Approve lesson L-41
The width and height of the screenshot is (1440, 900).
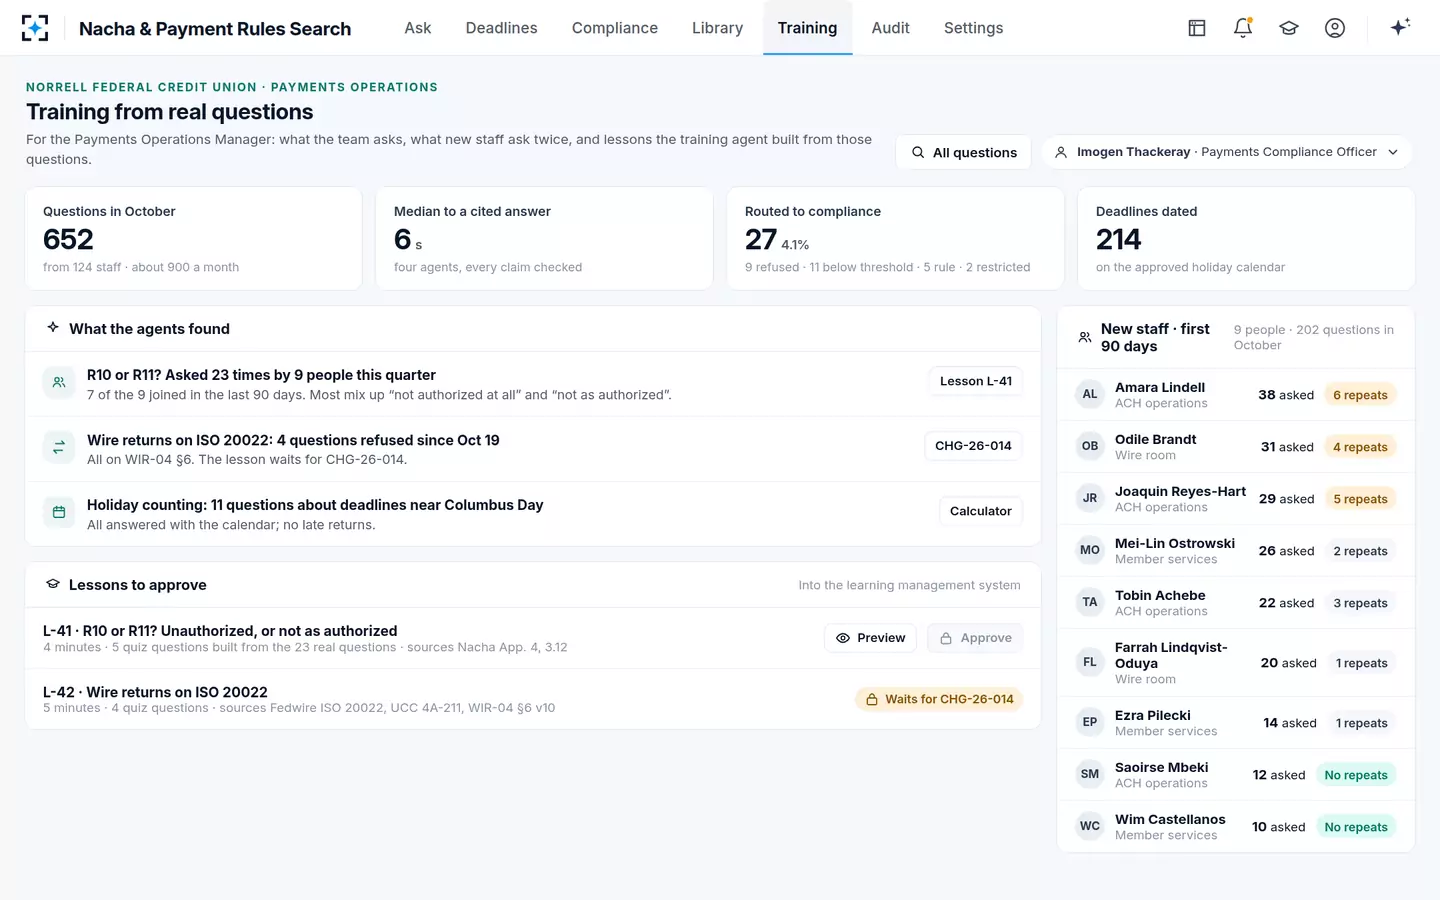click(975, 638)
